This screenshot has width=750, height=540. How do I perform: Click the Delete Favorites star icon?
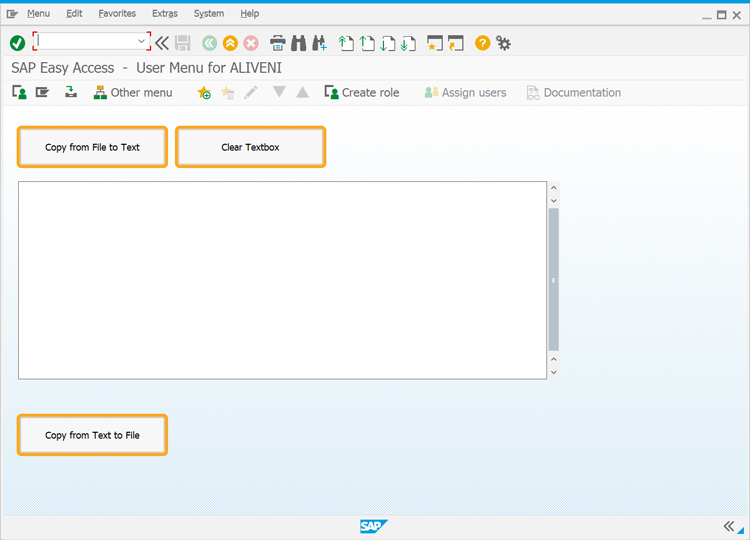coord(228,92)
